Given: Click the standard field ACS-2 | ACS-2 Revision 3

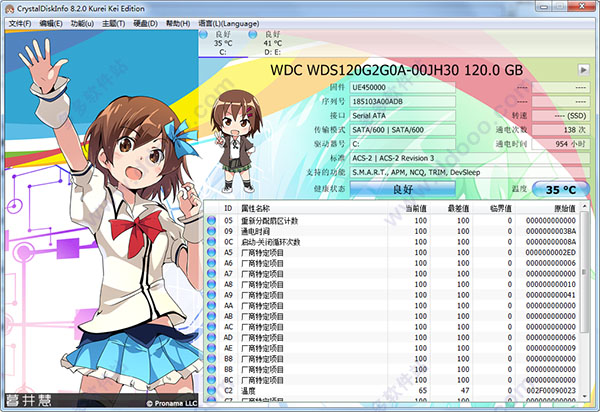Looking at the screenshot, I should pyautogui.click(x=470, y=158).
